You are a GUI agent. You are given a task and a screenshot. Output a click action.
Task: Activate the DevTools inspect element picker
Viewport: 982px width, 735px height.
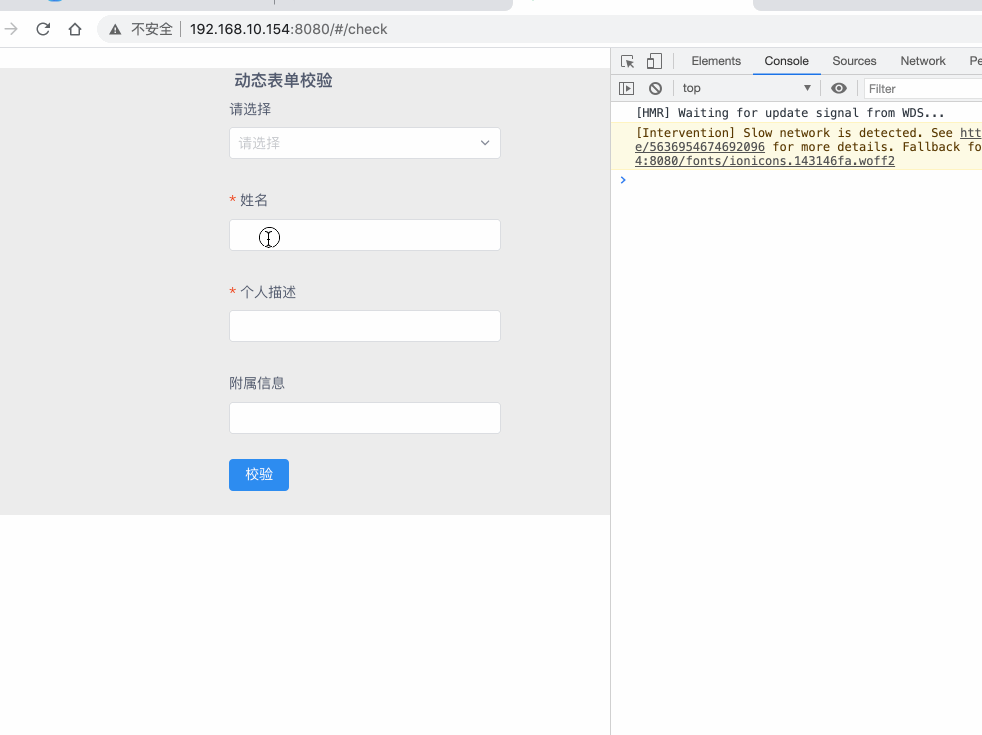(627, 61)
